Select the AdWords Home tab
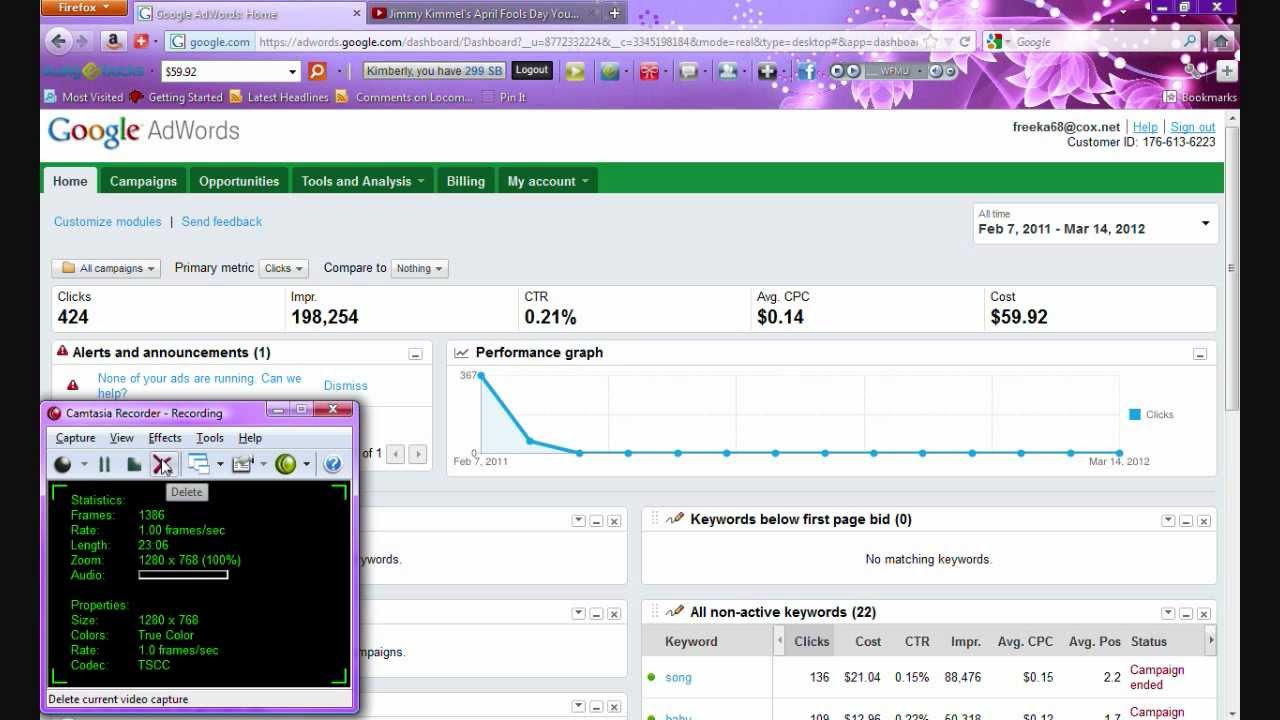 (70, 181)
